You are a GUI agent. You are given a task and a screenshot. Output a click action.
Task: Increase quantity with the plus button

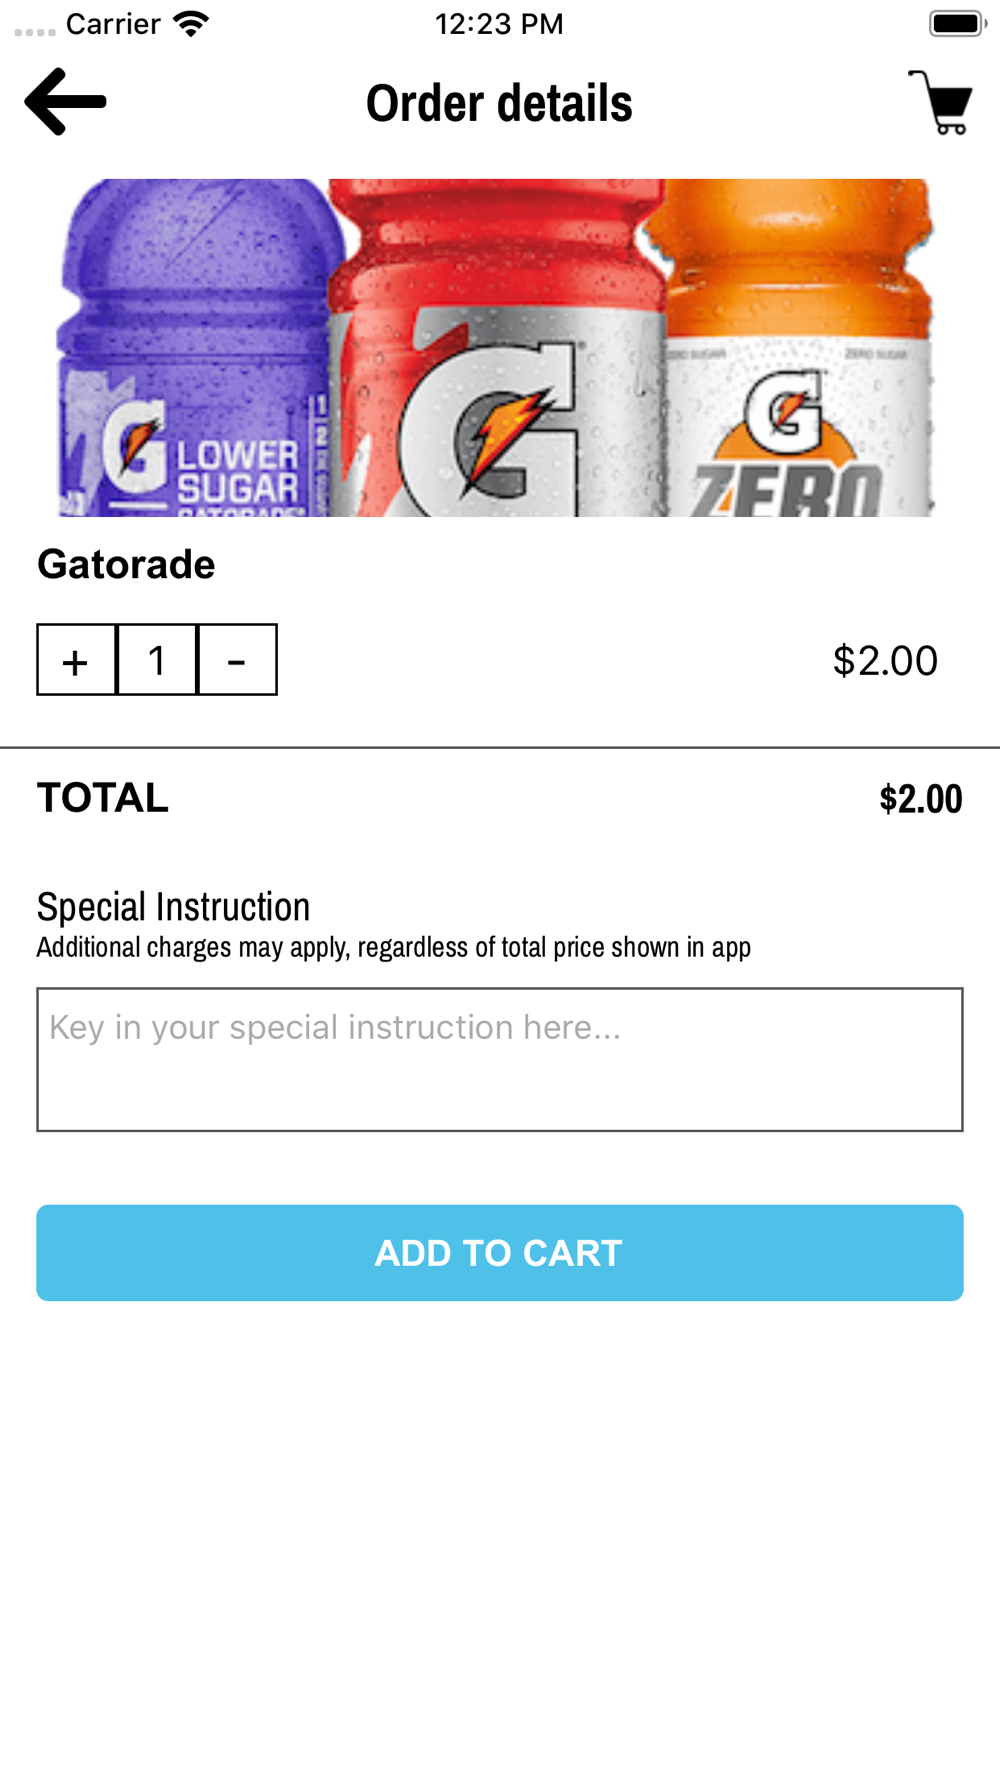coord(76,660)
